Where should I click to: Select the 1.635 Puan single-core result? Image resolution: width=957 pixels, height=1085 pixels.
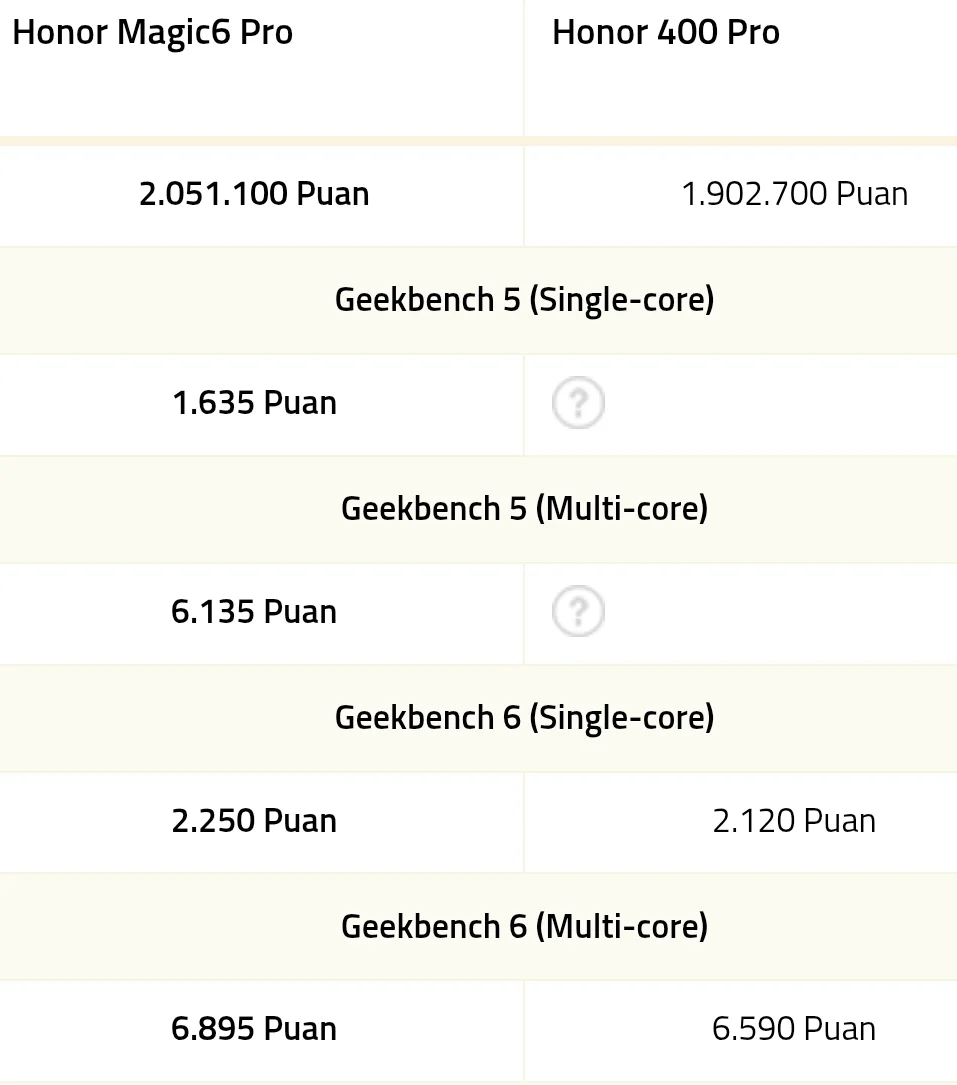click(x=254, y=403)
